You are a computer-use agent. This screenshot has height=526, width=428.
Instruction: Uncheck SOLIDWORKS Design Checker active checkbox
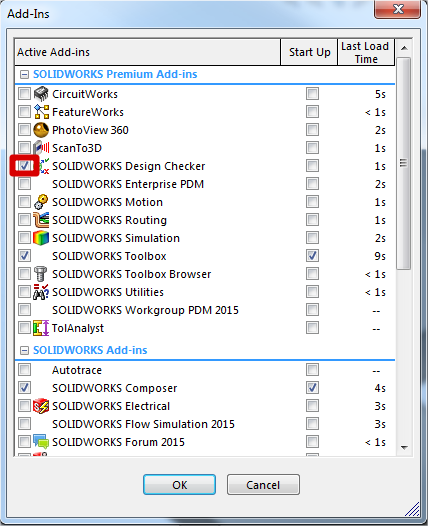24,166
